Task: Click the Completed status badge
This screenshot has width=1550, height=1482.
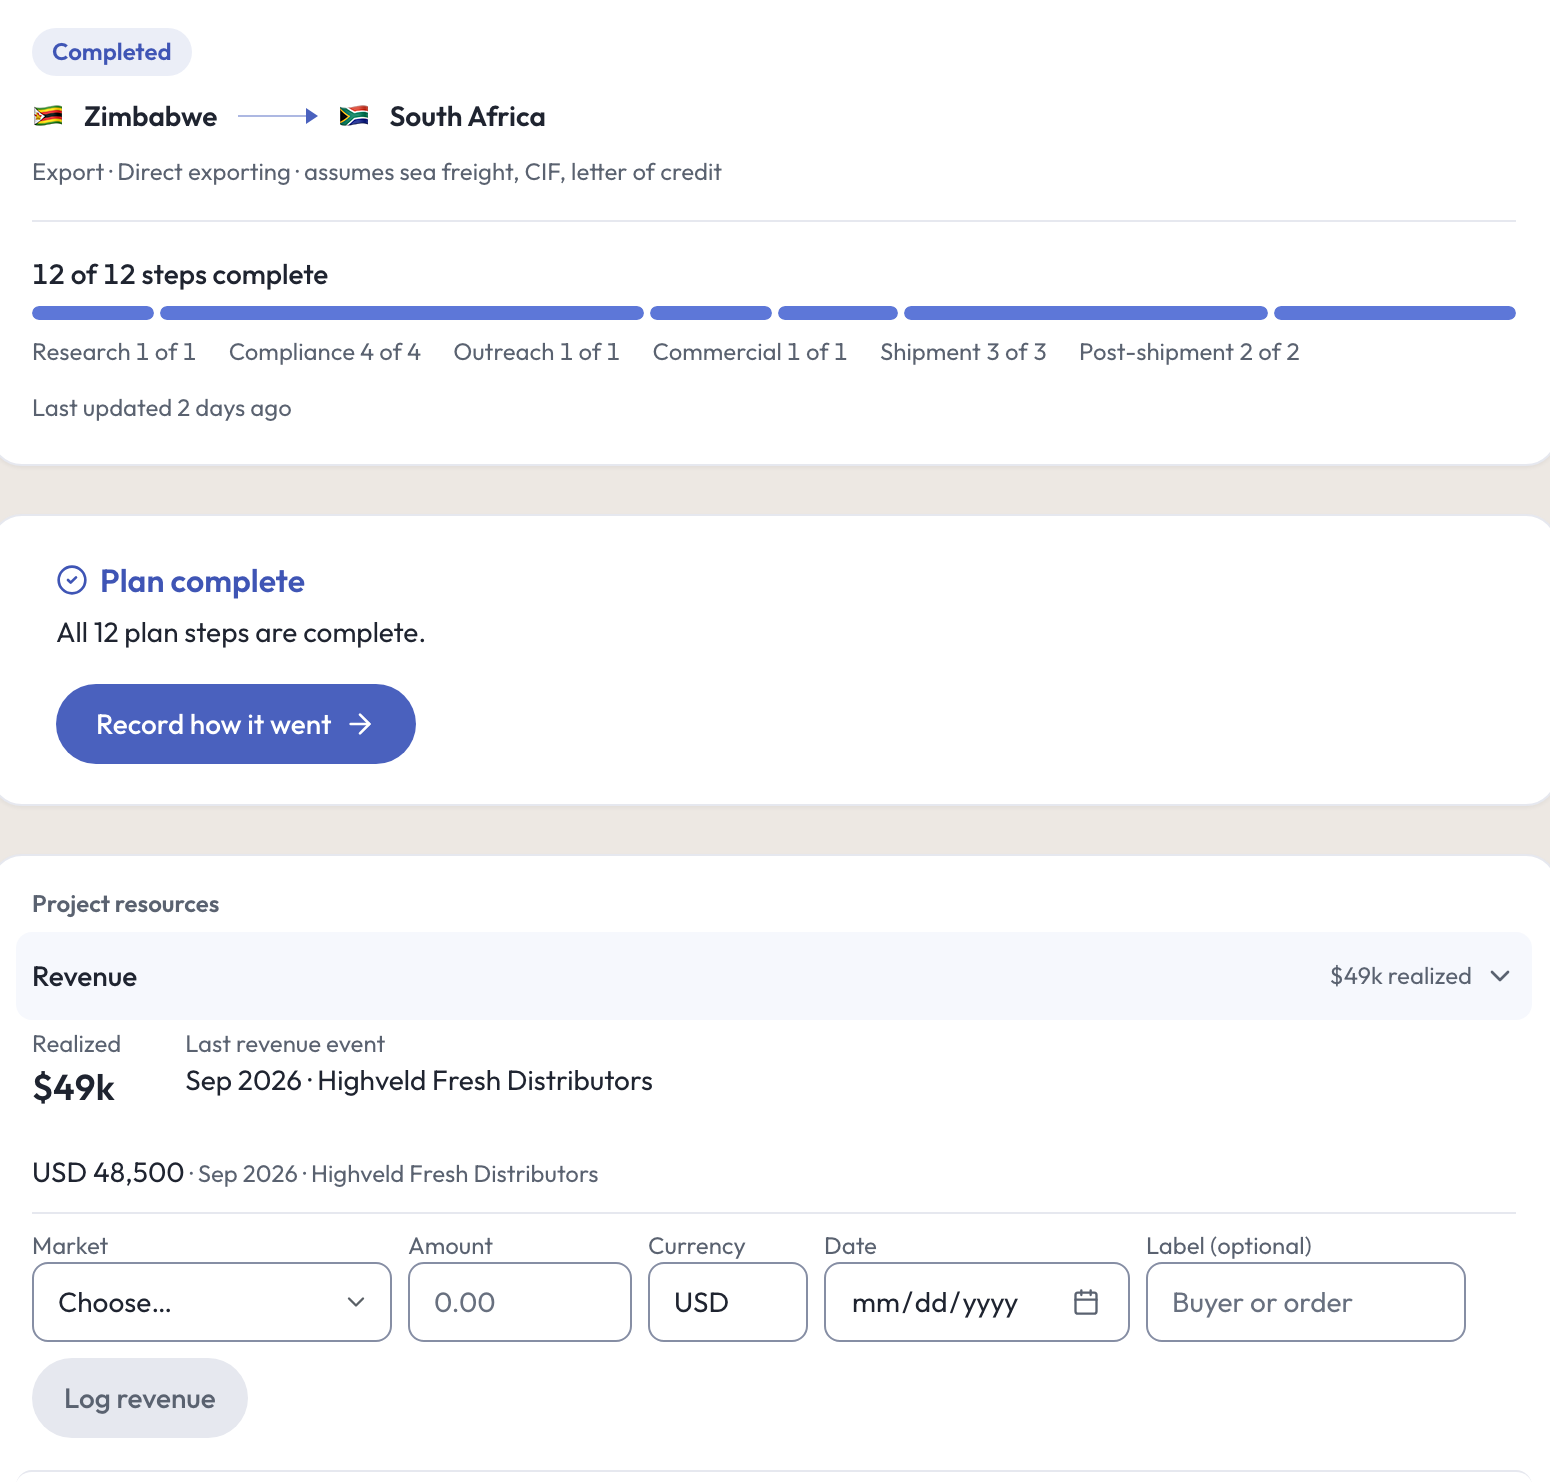Action: (112, 52)
